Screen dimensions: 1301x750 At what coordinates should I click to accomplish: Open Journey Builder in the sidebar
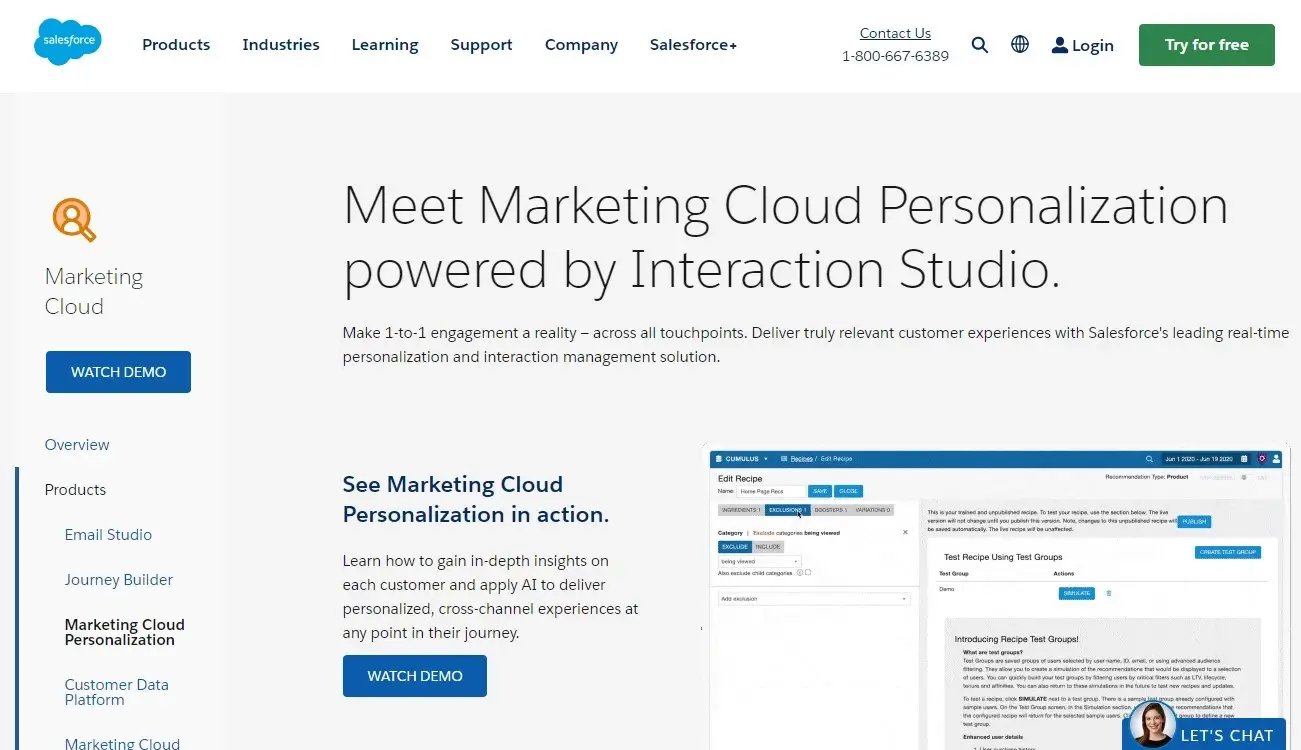pyautogui.click(x=119, y=580)
